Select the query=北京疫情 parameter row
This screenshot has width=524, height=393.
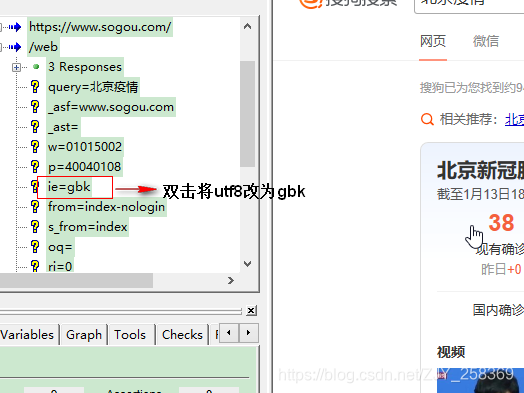pos(93,87)
